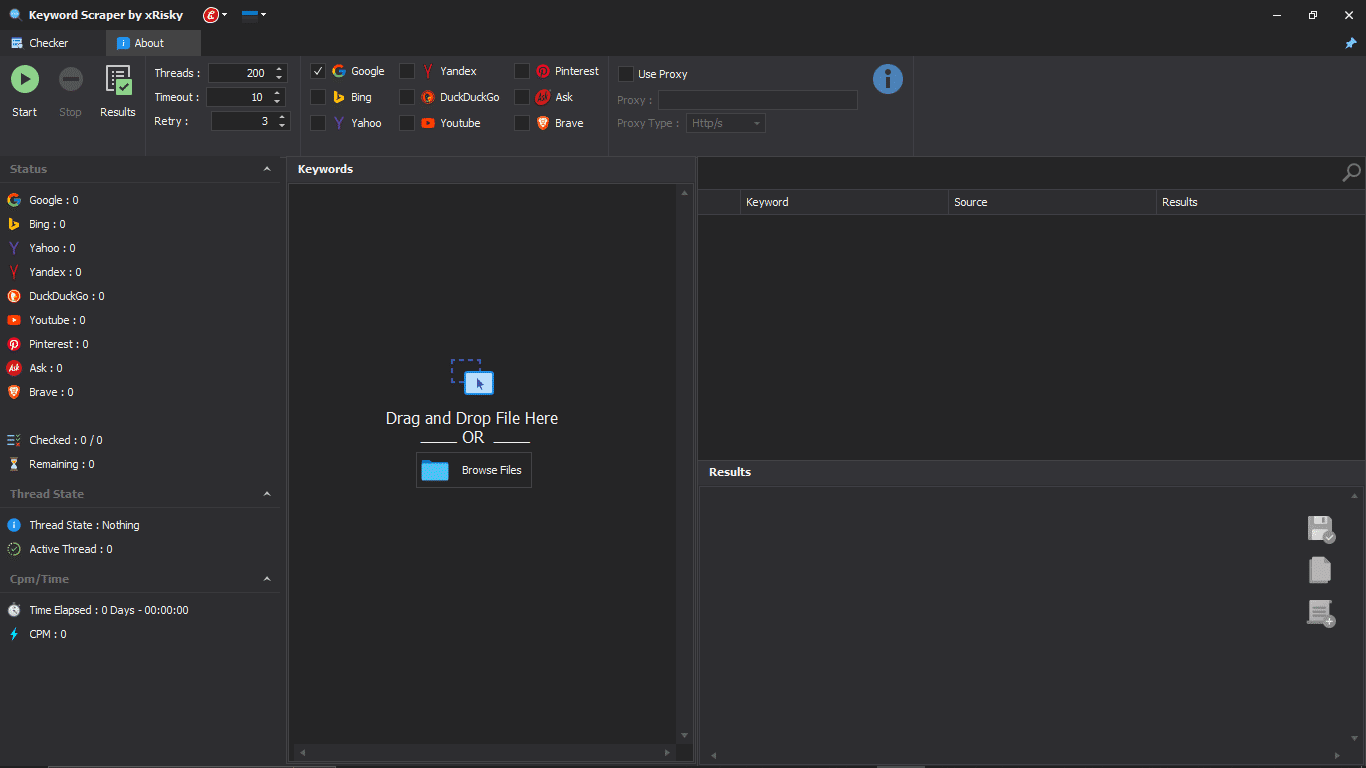Increase the Threads value with up arrow

pos(279,69)
